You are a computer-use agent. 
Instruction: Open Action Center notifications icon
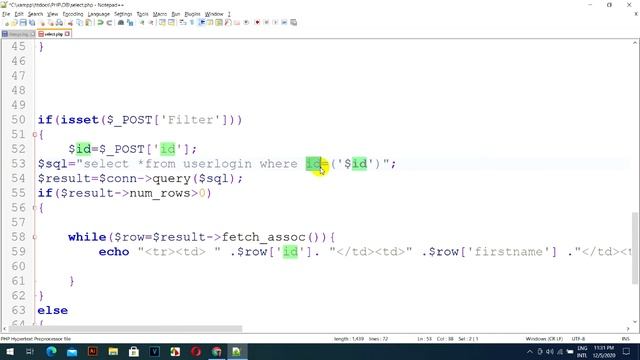(626, 351)
